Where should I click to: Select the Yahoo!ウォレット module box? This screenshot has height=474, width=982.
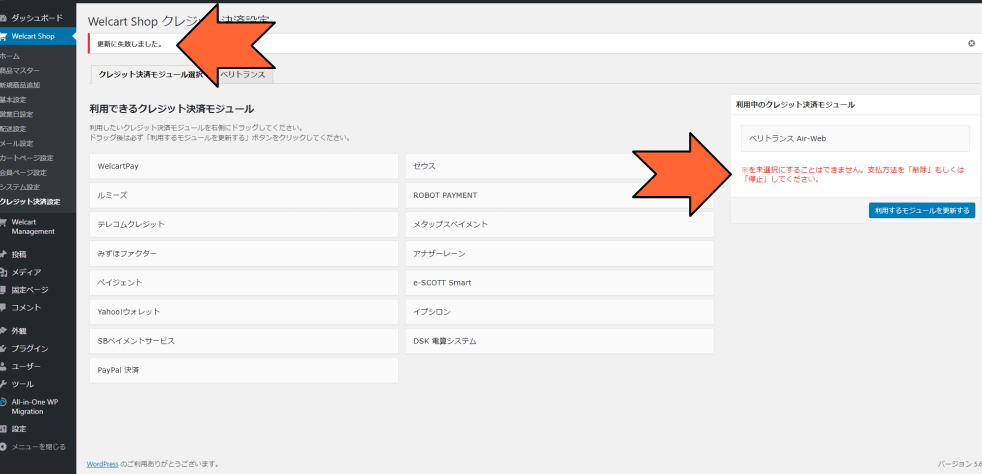pyautogui.click(x=244, y=312)
